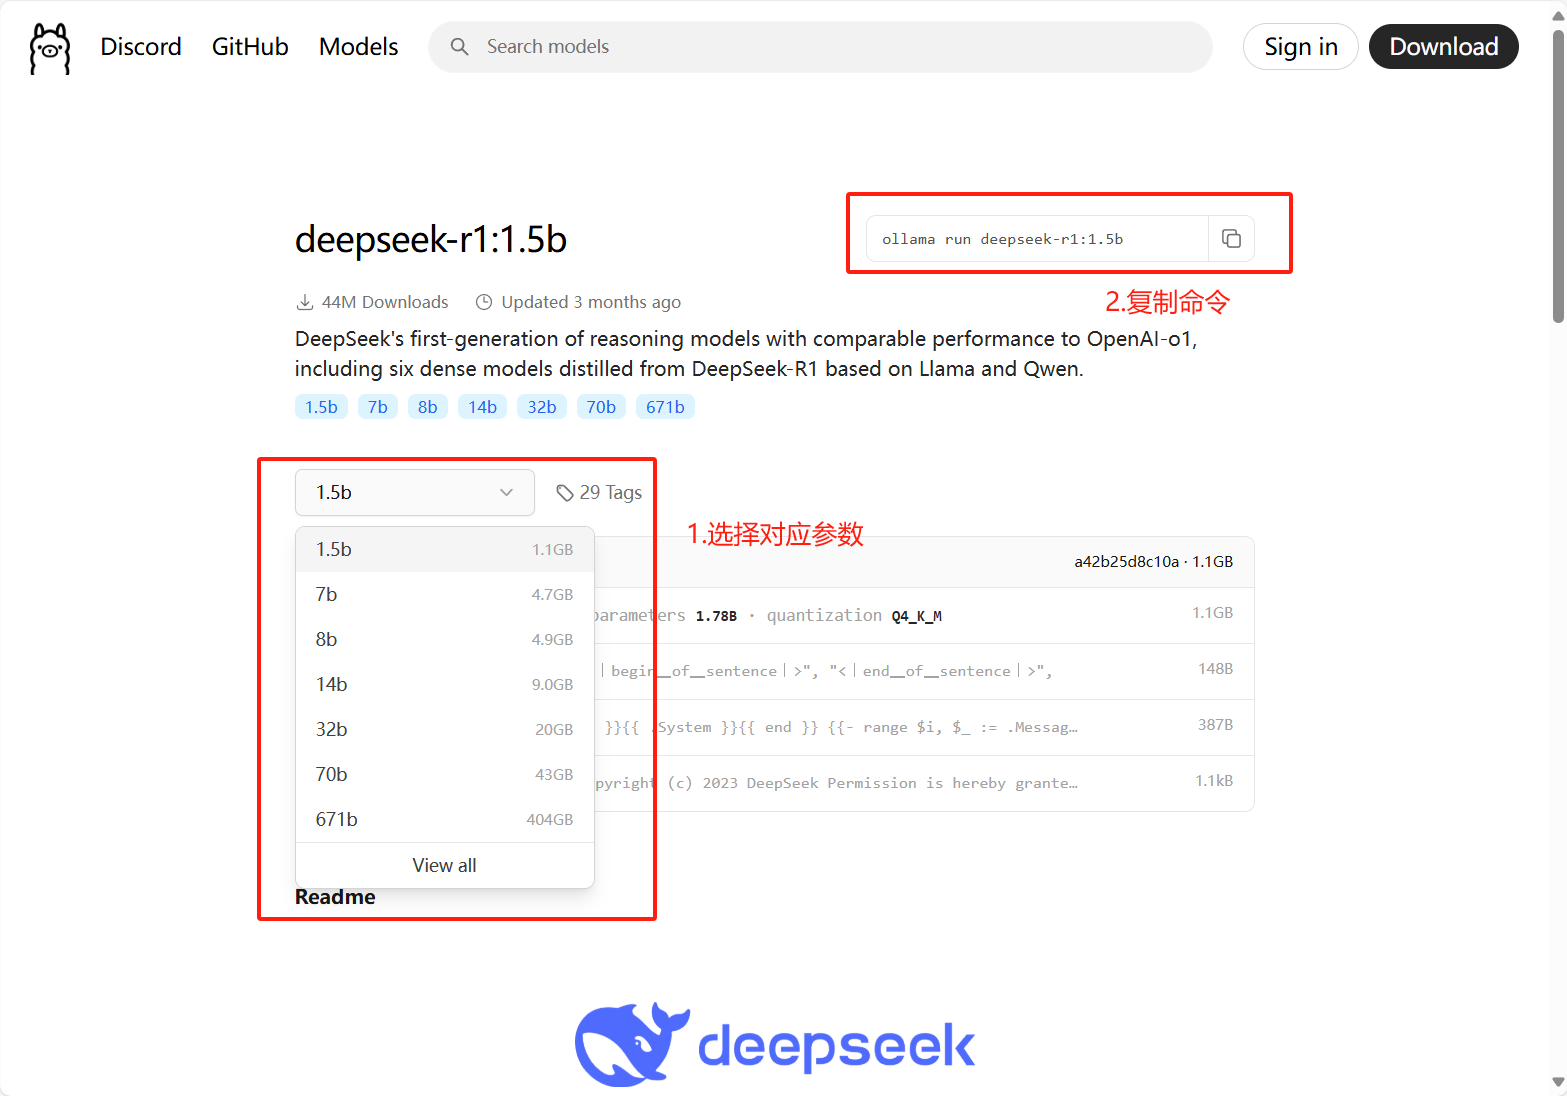
Task: Click the page vertical scrollbar thumb
Action: (x=1558, y=177)
